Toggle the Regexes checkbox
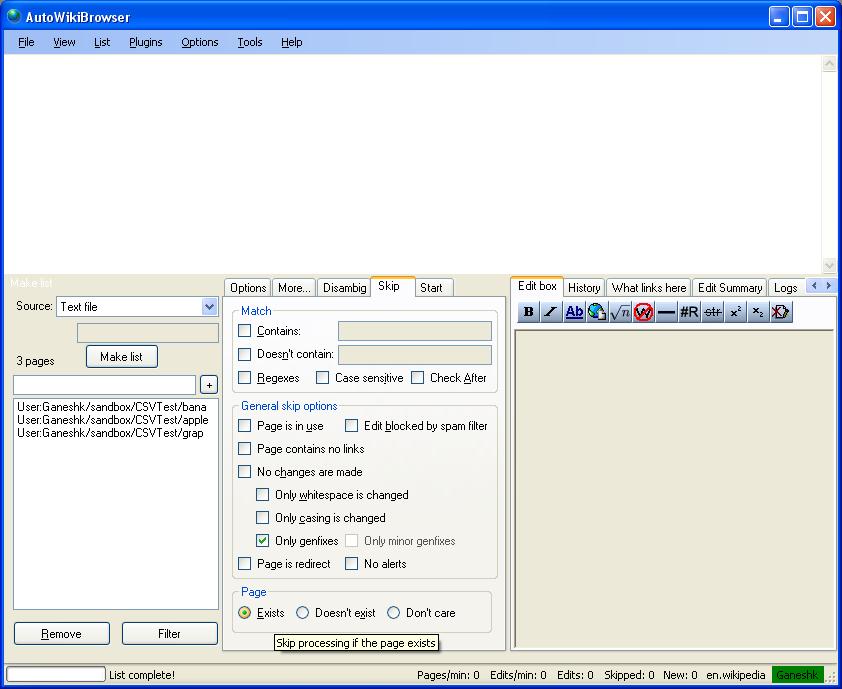 (x=244, y=378)
